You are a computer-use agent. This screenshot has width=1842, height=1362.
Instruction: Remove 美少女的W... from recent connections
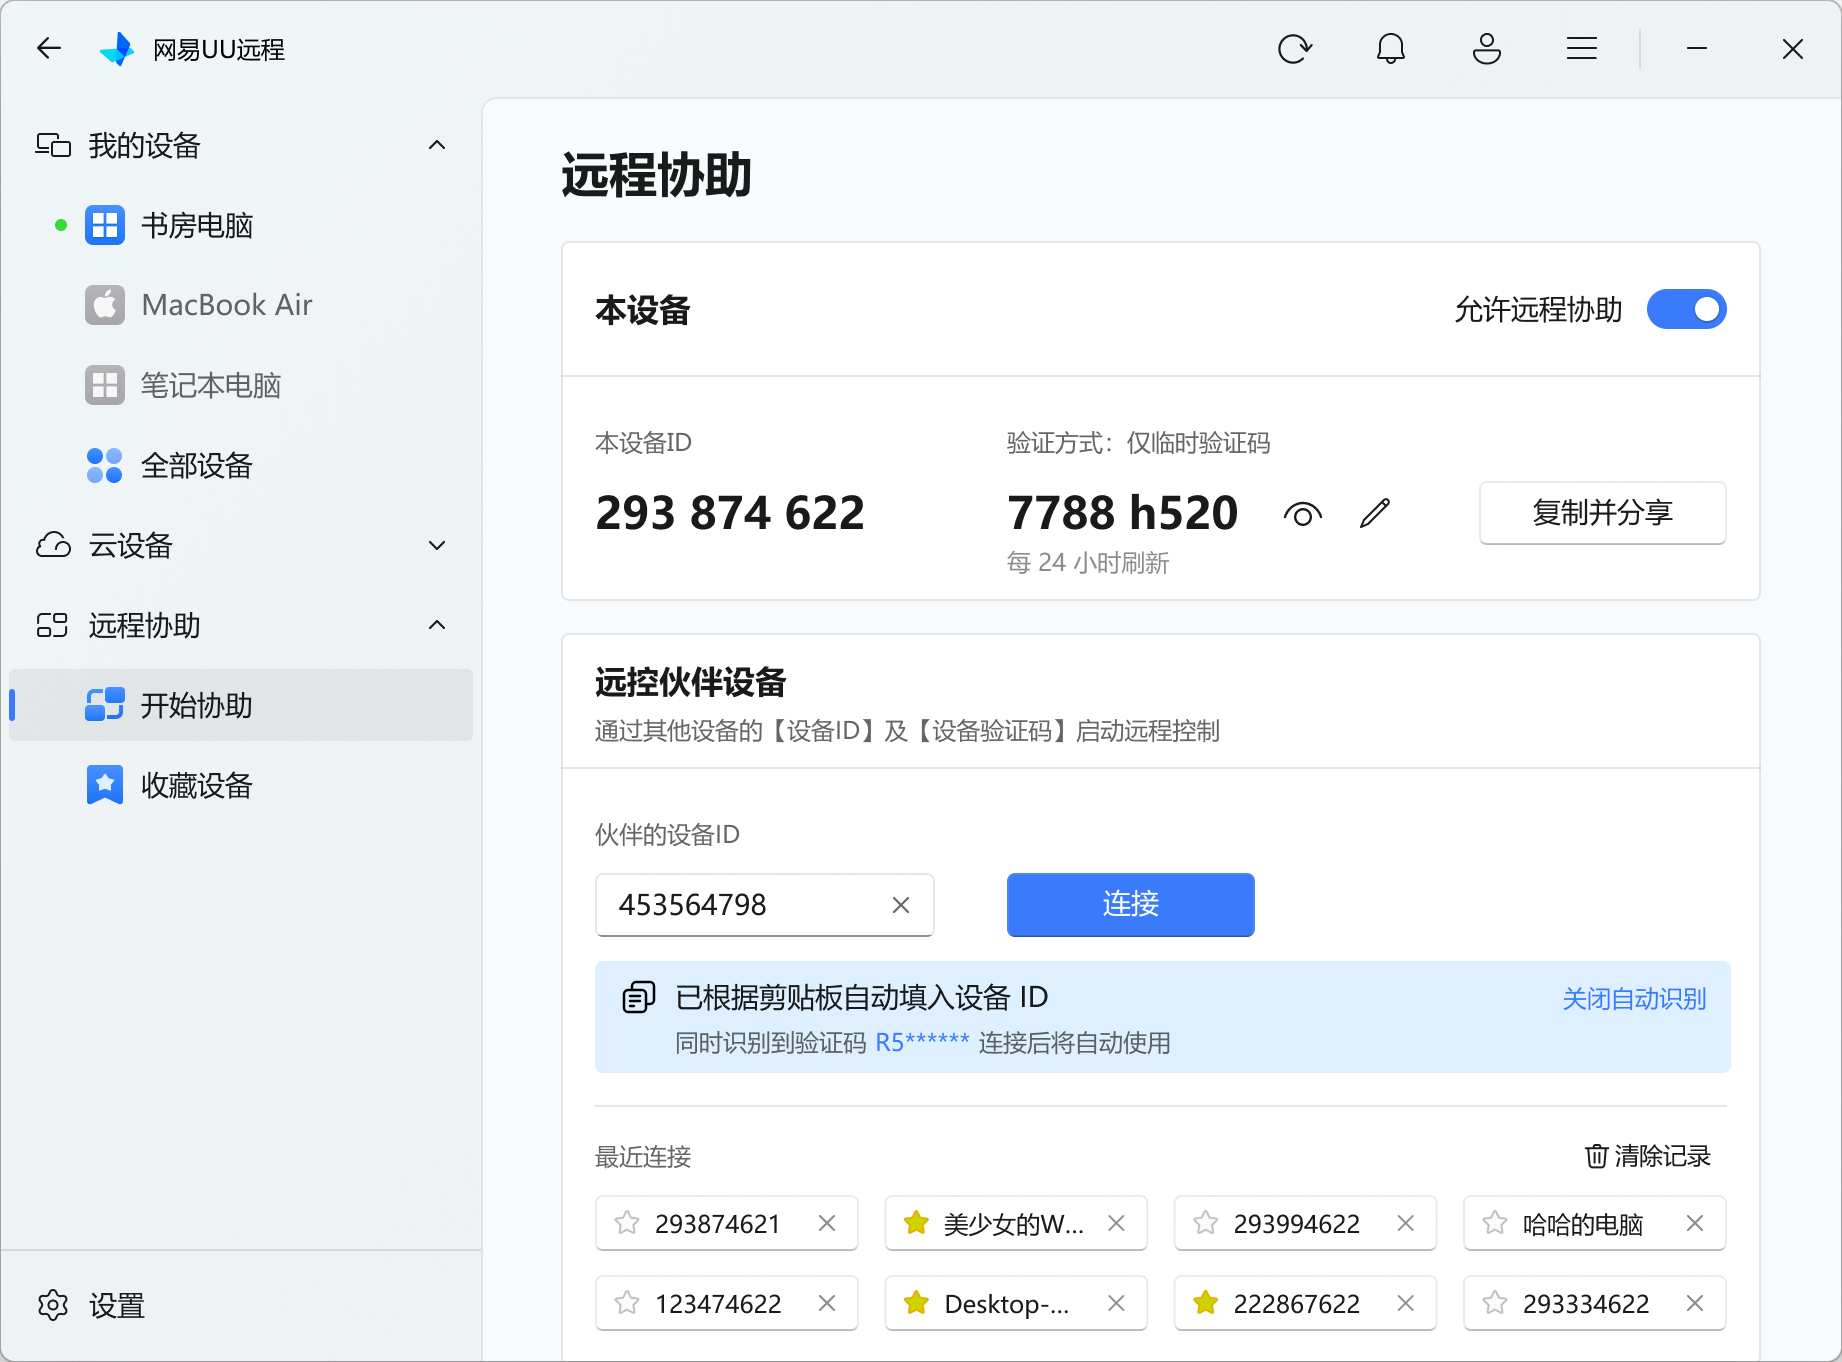click(1116, 1223)
